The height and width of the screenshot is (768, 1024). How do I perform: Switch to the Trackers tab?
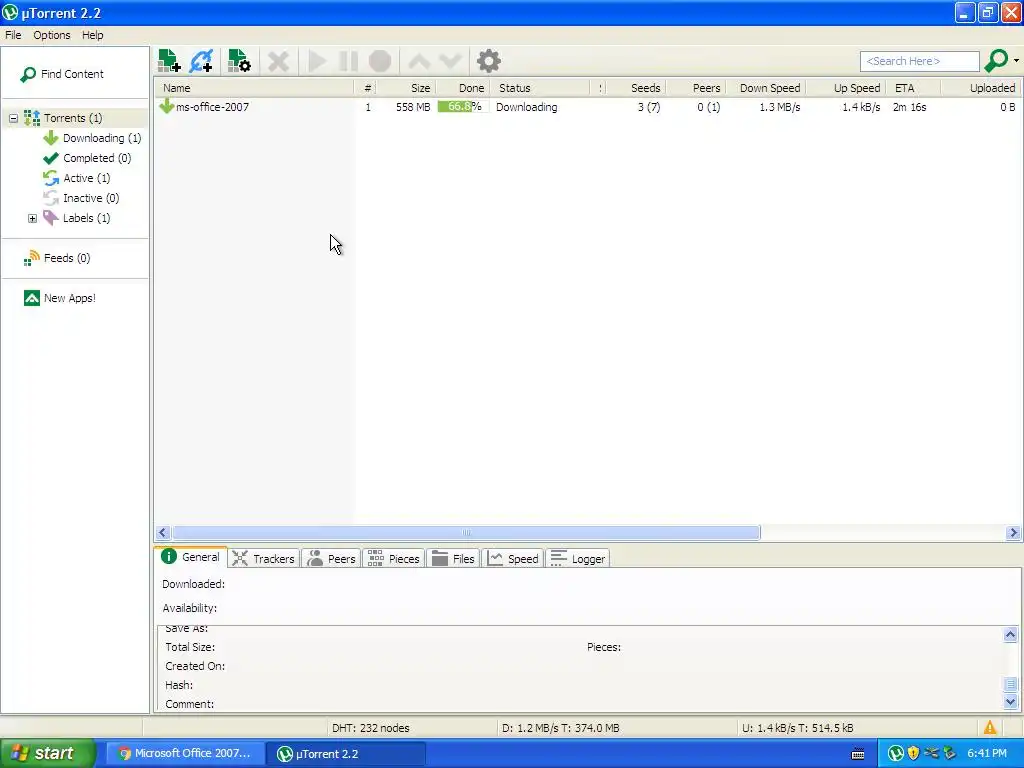264,559
